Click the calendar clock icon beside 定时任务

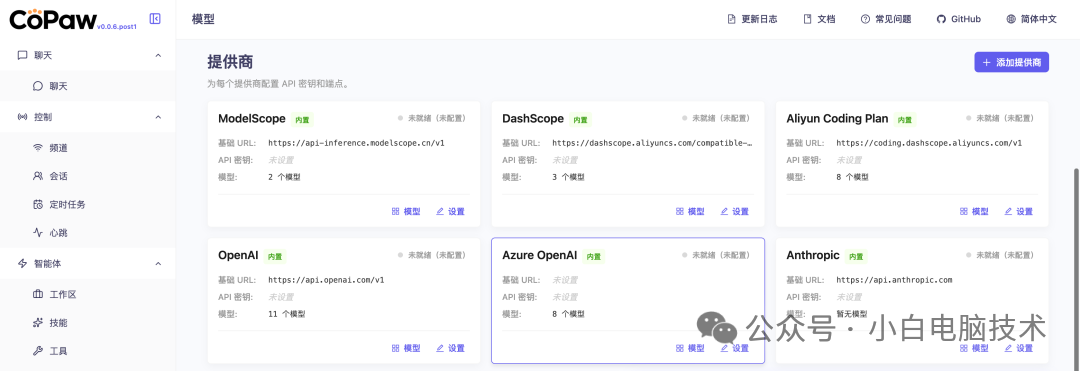(x=38, y=204)
